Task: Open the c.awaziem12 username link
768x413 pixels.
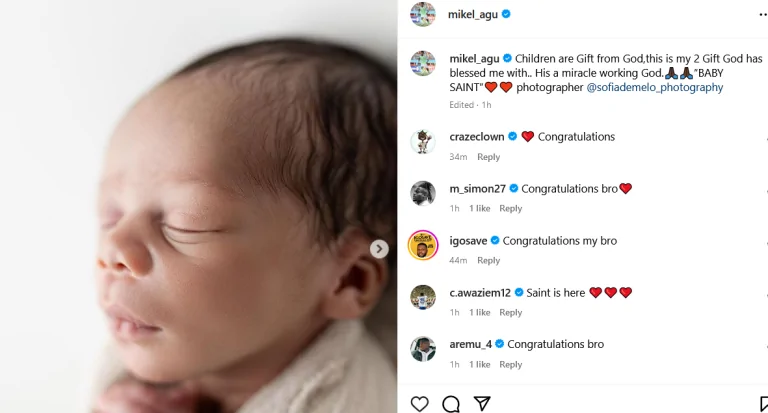Action: pyautogui.click(x=480, y=293)
